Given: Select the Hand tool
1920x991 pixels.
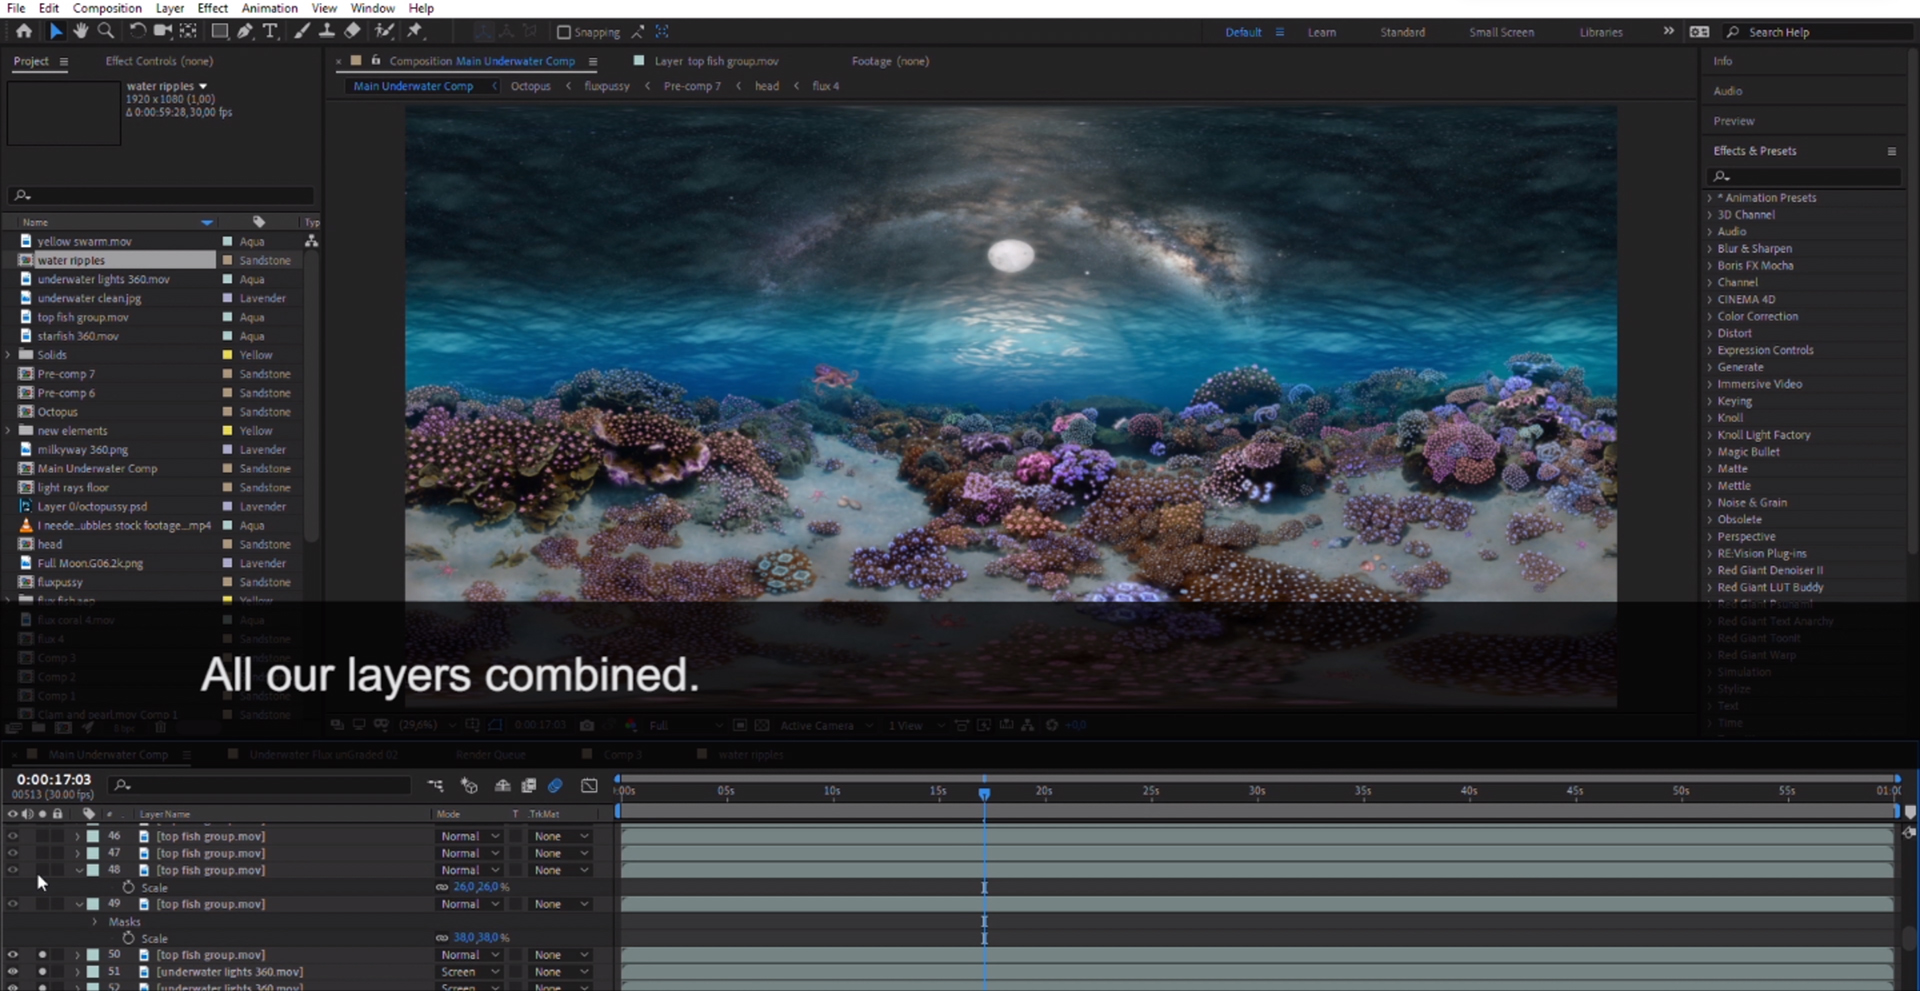Looking at the screenshot, I should (x=80, y=32).
